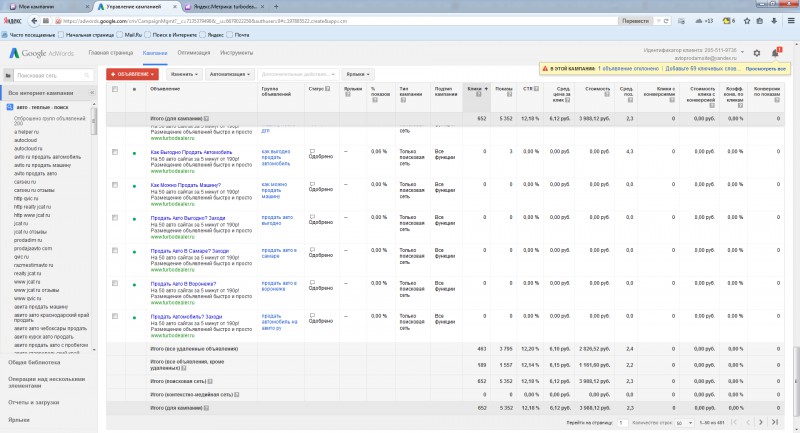Check the box for 'Как Выгодно Продать Автомобиль' ad
The width and height of the screenshot is (800, 433).
(x=114, y=152)
